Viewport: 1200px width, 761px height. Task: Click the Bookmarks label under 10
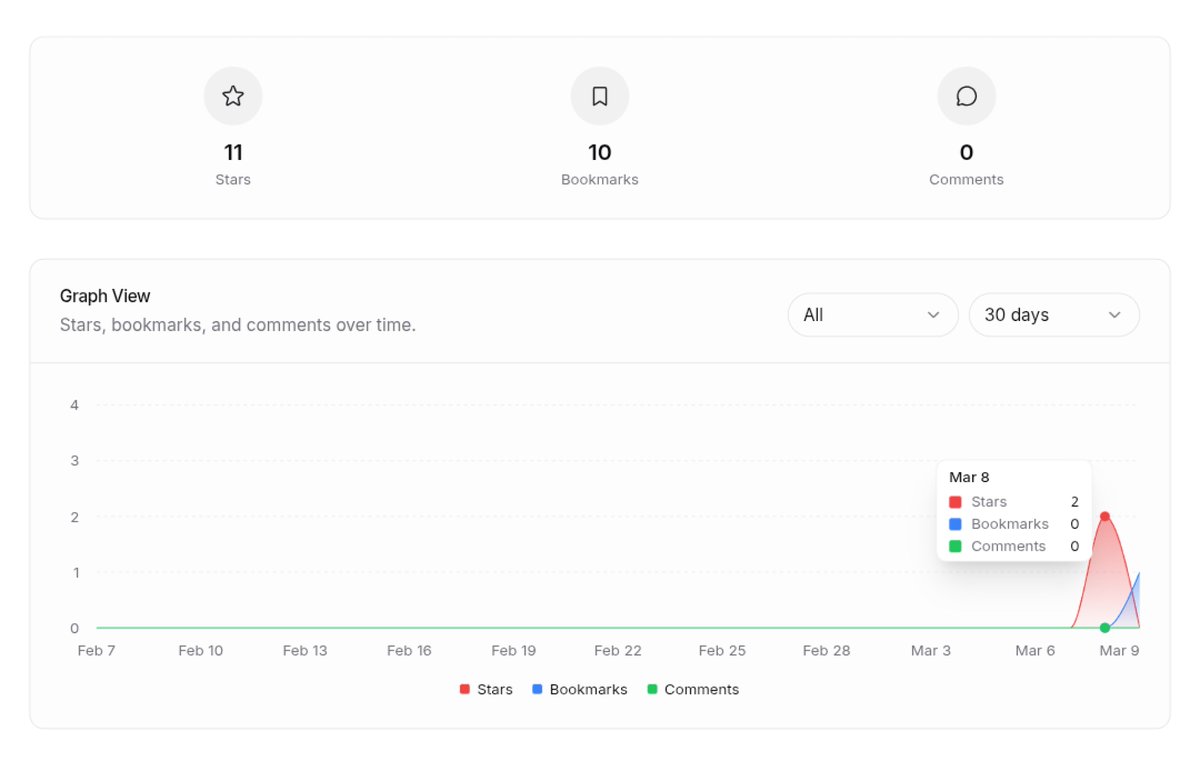[x=600, y=180]
